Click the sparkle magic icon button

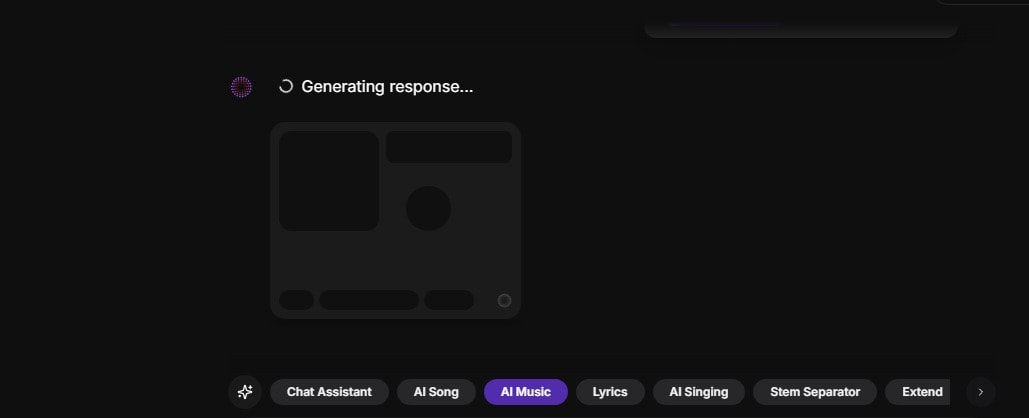245,392
